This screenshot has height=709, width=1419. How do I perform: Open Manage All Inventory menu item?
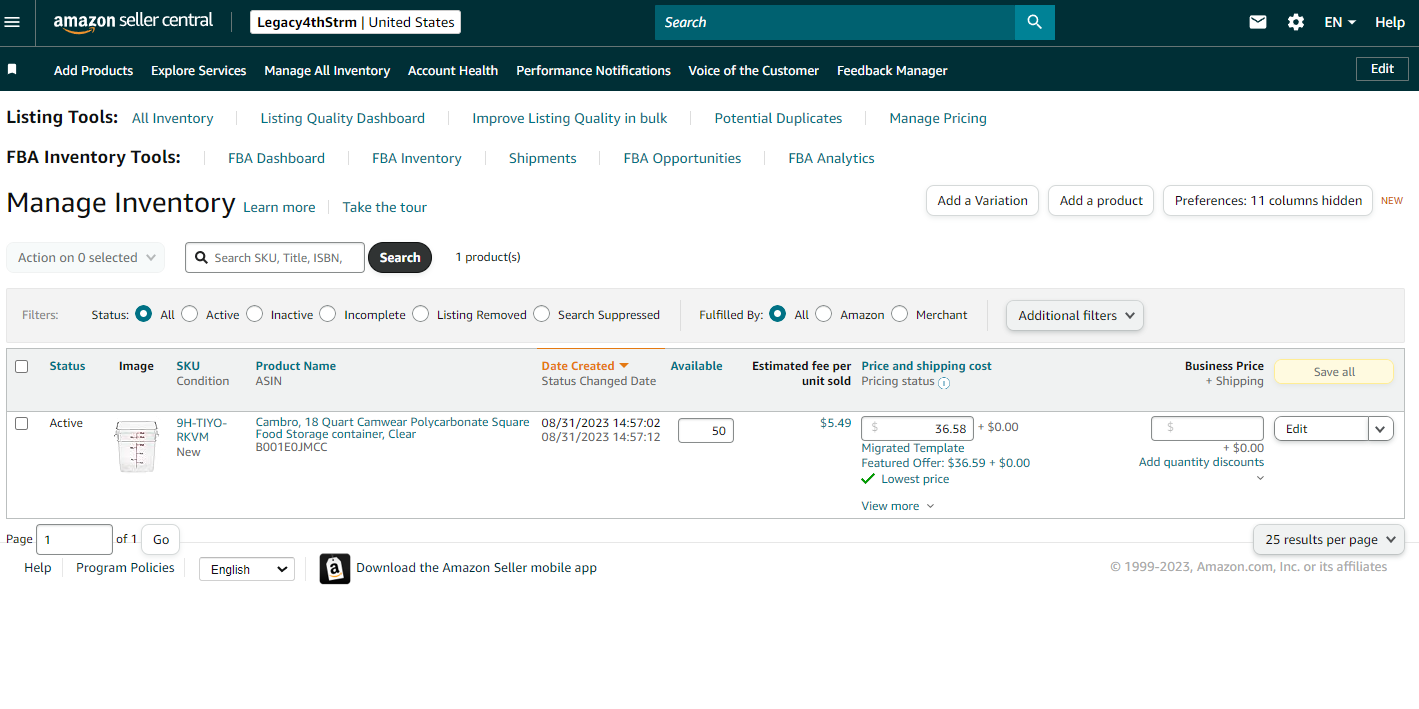coord(327,70)
